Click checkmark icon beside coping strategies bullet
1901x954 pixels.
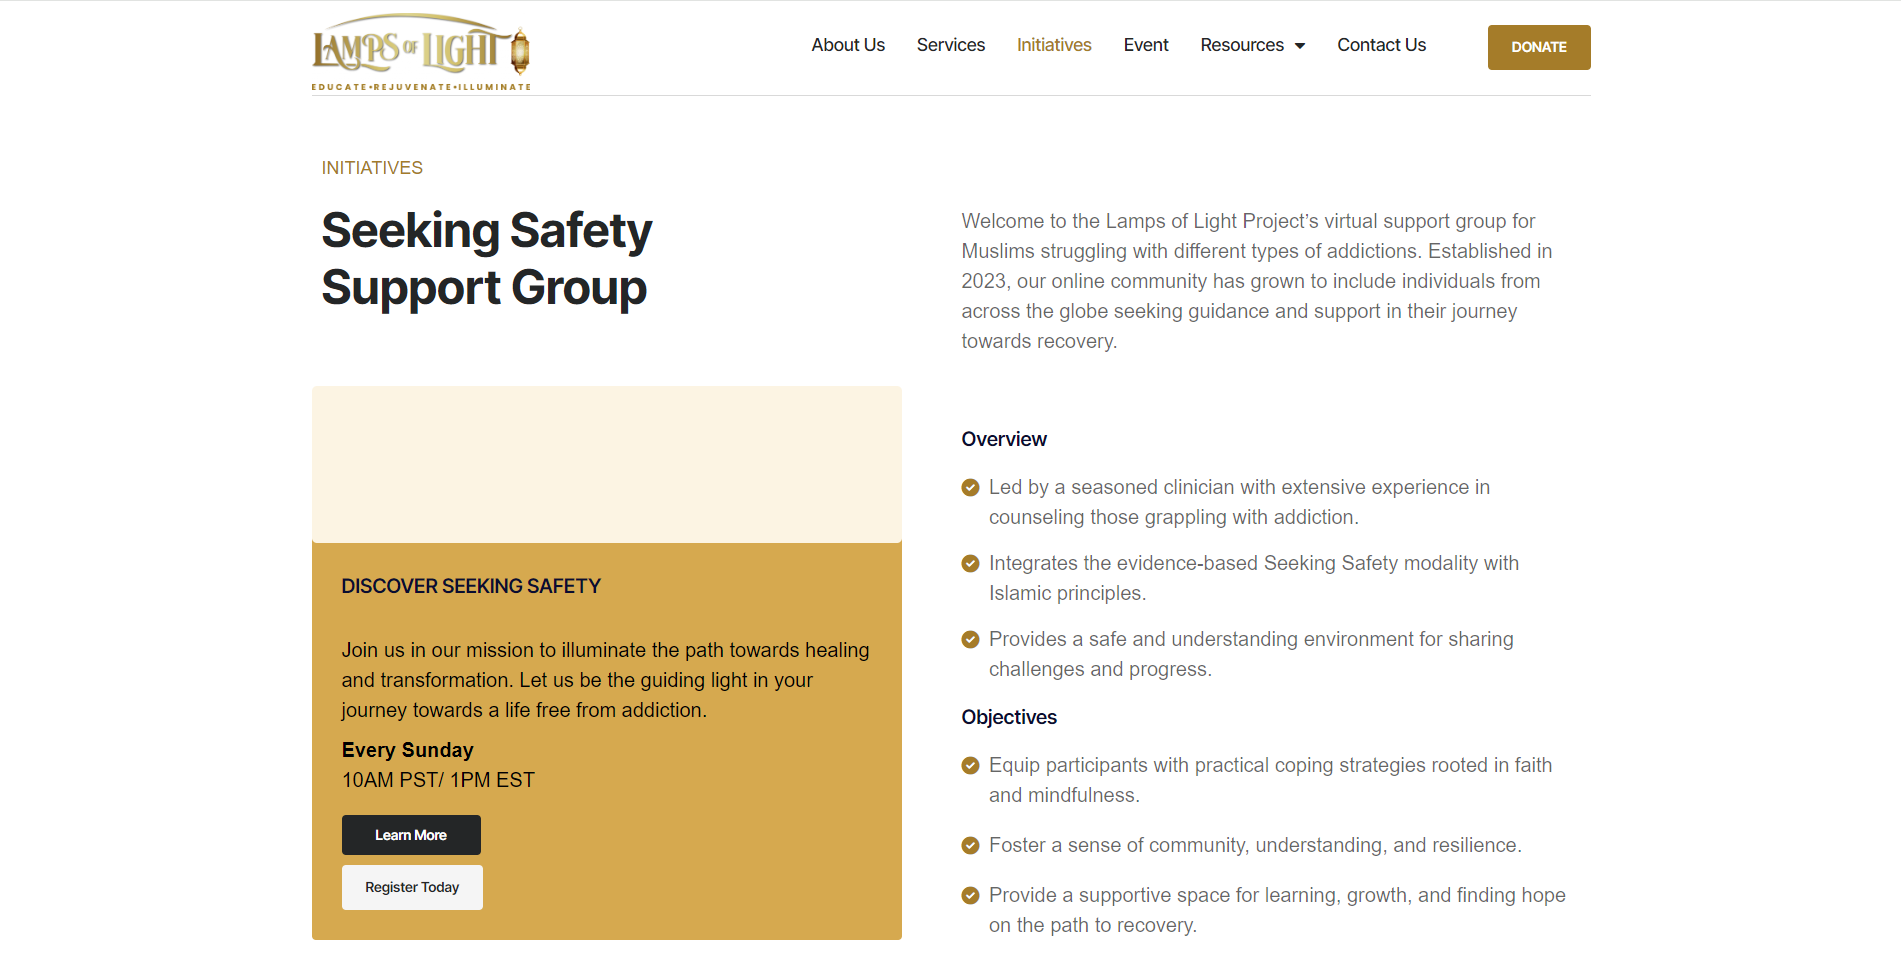[970, 766]
